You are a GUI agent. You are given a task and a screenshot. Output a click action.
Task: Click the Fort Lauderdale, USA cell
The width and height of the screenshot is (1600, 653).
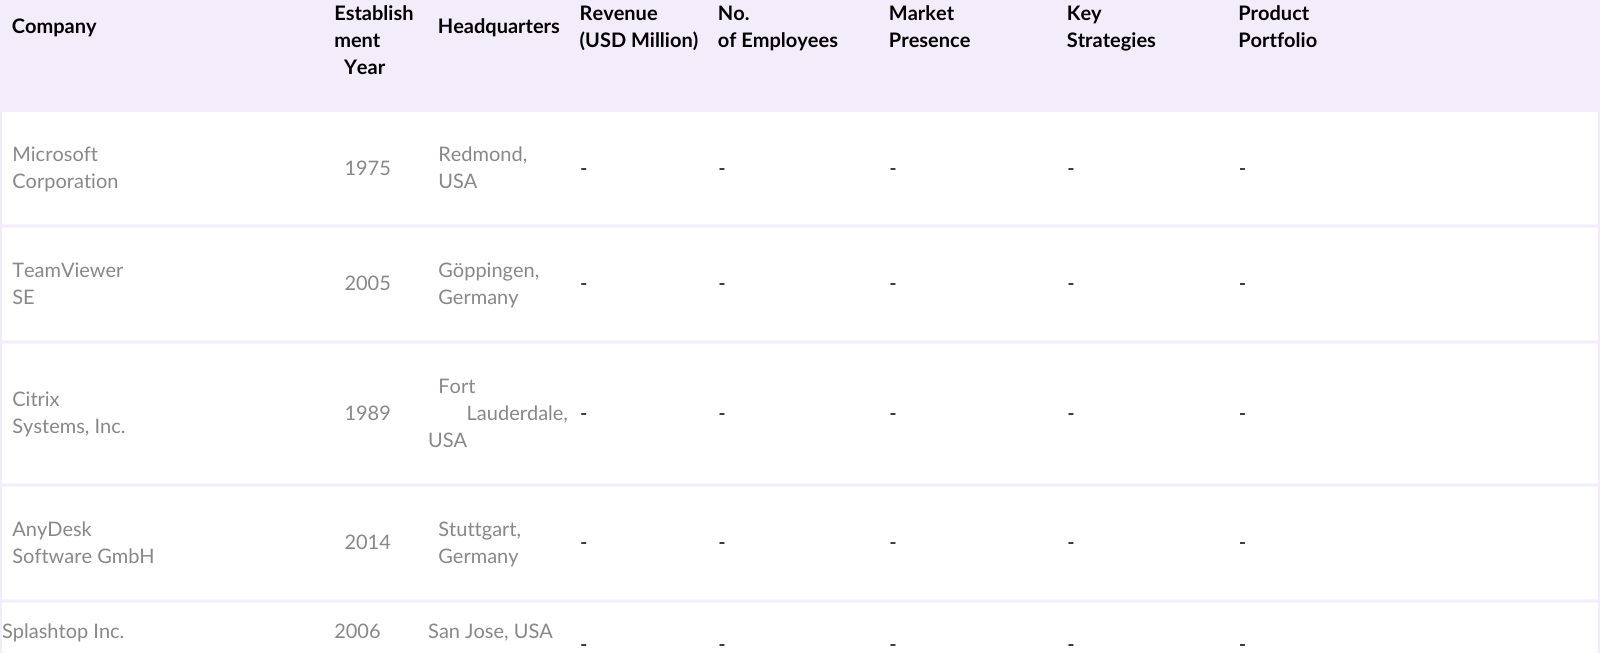[x=498, y=413]
